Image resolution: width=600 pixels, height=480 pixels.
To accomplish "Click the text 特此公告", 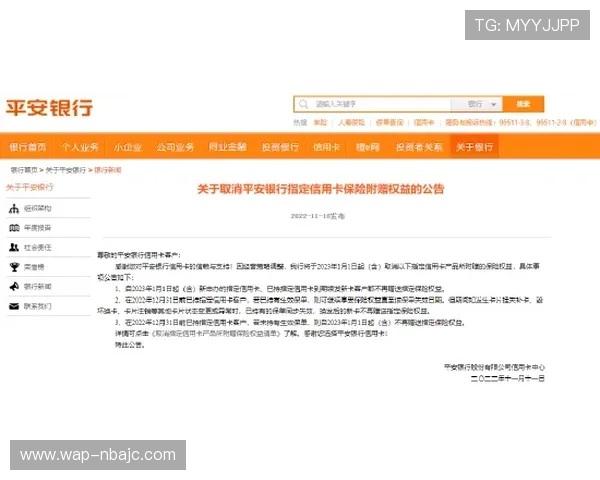I will tap(130, 345).
